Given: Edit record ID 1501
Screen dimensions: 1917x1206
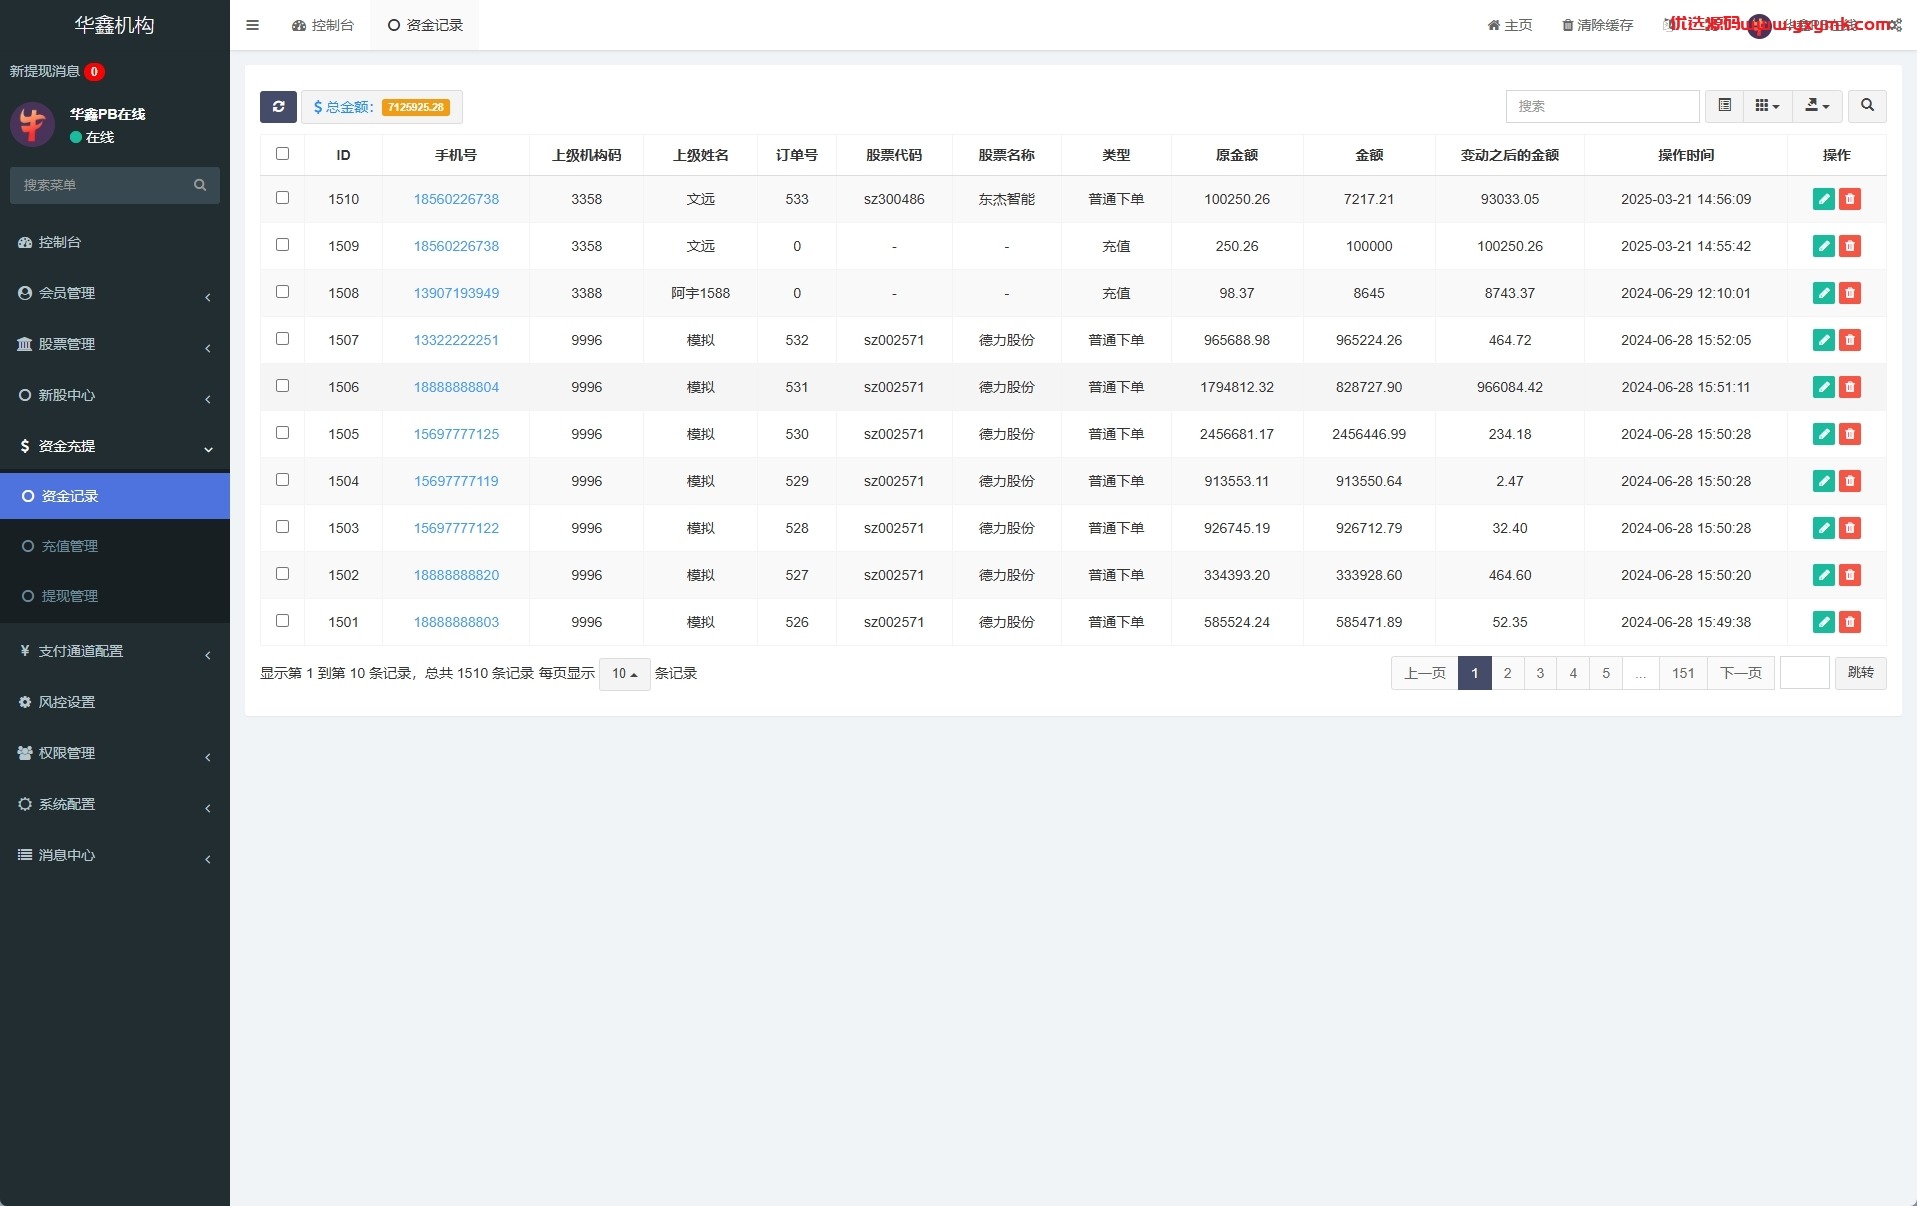Looking at the screenshot, I should (1824, 622).
